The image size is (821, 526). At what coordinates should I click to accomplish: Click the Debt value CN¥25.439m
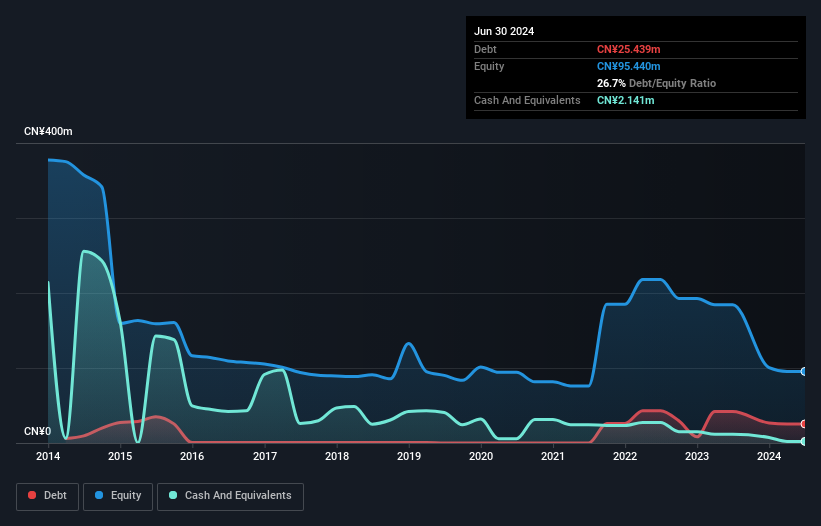pos(628,49)
